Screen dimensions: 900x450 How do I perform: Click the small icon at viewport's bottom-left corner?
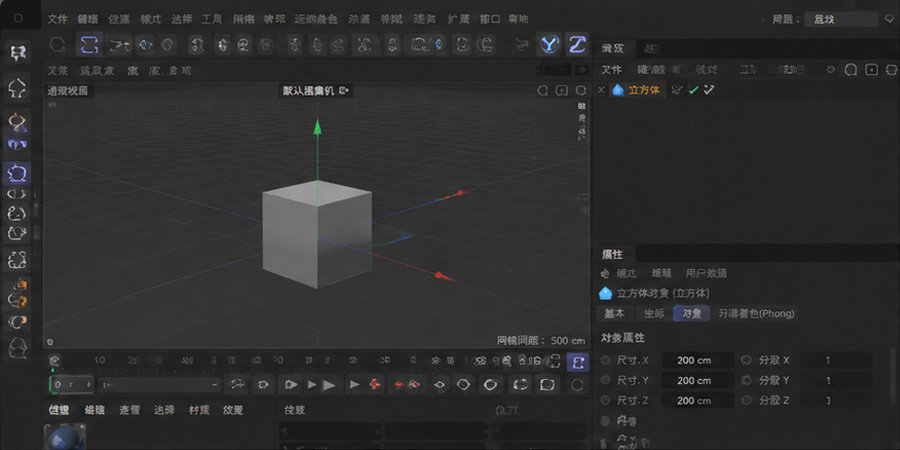(50, 342)
